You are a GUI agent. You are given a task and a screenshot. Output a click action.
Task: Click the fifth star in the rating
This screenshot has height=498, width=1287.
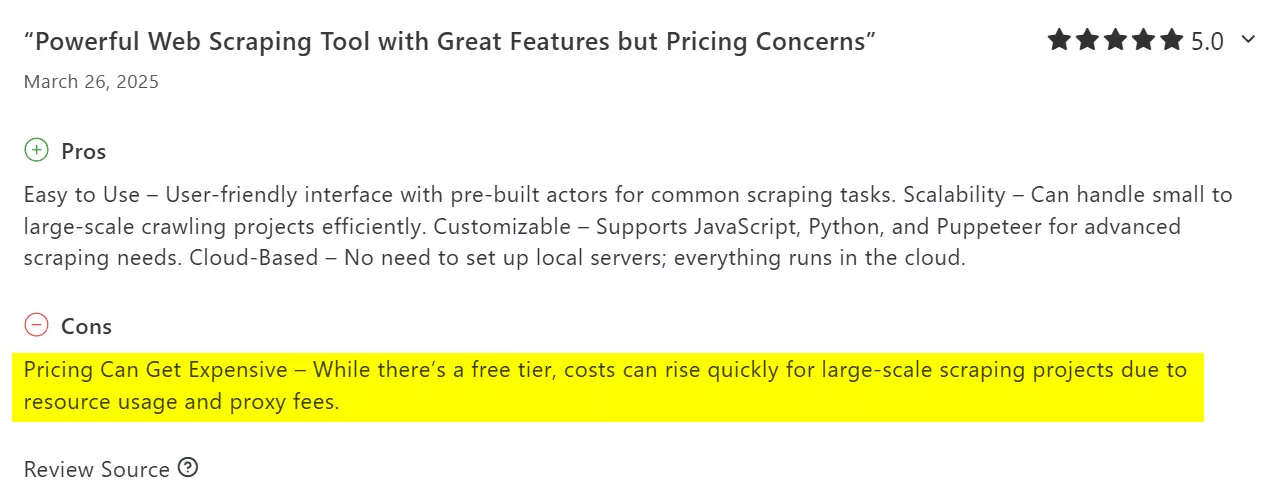pyautogui.click(x=1171, y=41)
